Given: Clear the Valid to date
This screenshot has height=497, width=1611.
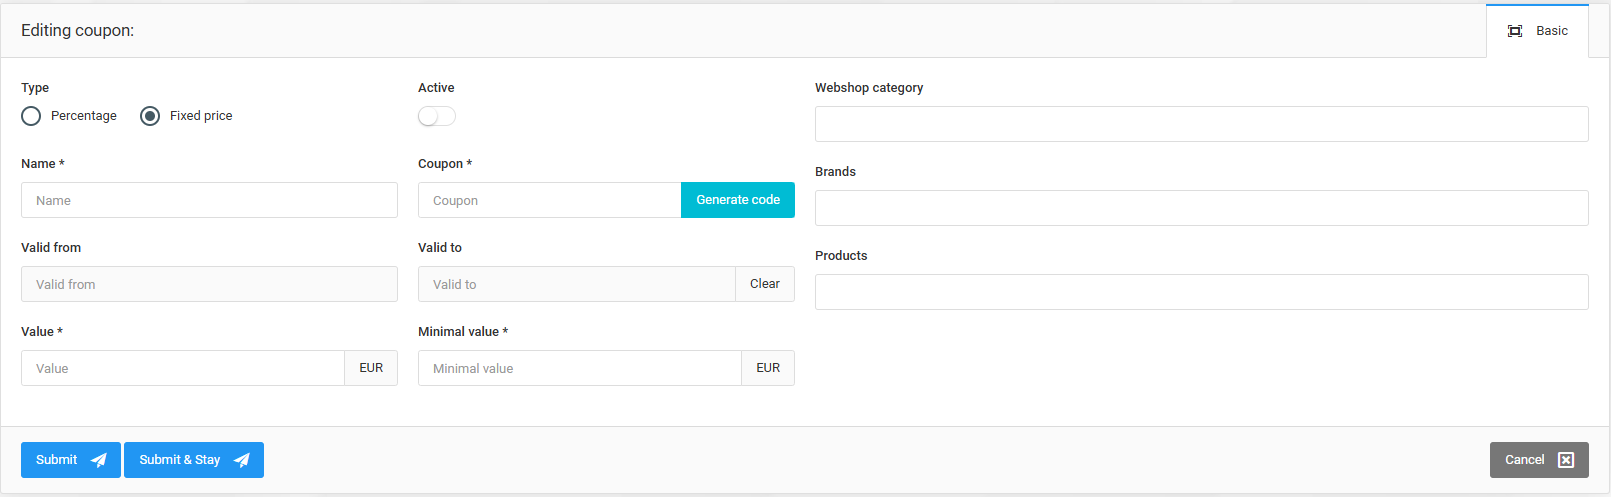Looking at the screenshot, I should [765, 284].
